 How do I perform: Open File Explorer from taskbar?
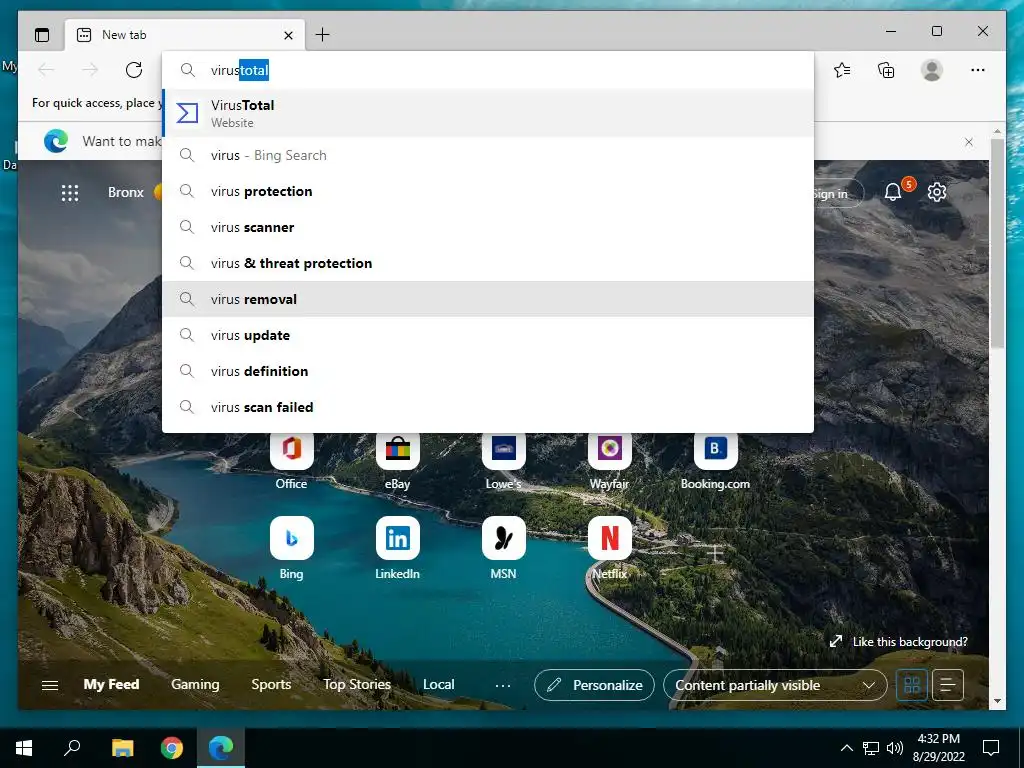click(x=122, y=748)
